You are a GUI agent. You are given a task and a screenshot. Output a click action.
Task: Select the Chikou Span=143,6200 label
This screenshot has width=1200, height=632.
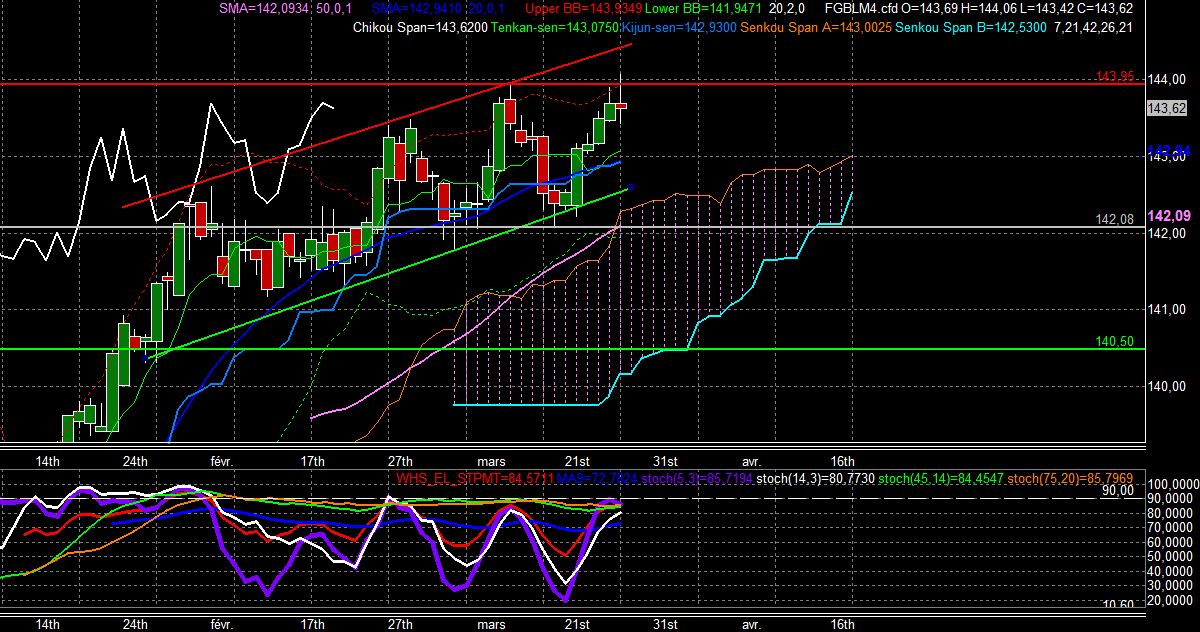420,27
